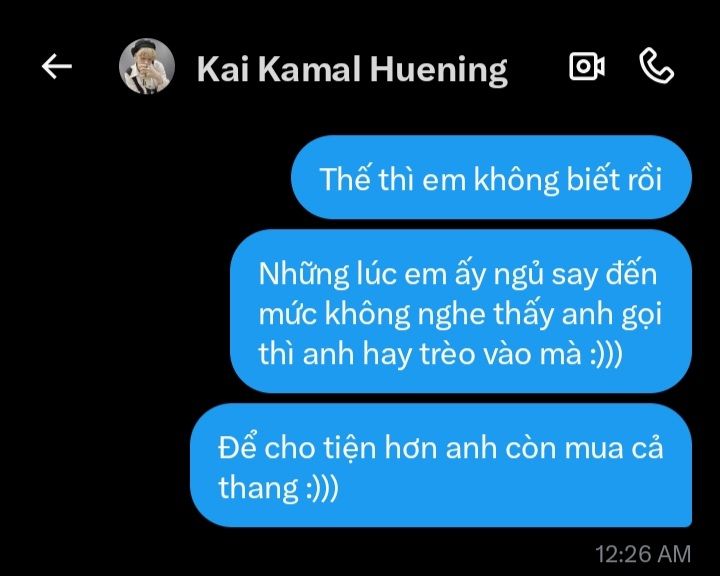The image size is (720, 576).
Task: View the contact's round avatar
Action: click(x=147, y=66)
